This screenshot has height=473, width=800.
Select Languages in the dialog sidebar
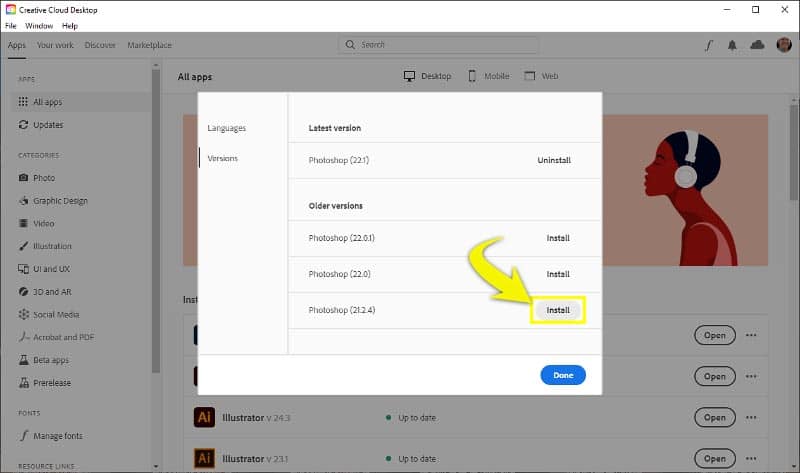(227, 128)
